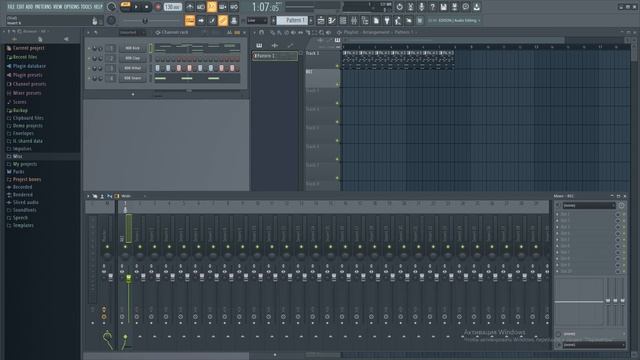Open the VIEW menu
The height and width of the screenshot is (360, 640).
point(57,7)
